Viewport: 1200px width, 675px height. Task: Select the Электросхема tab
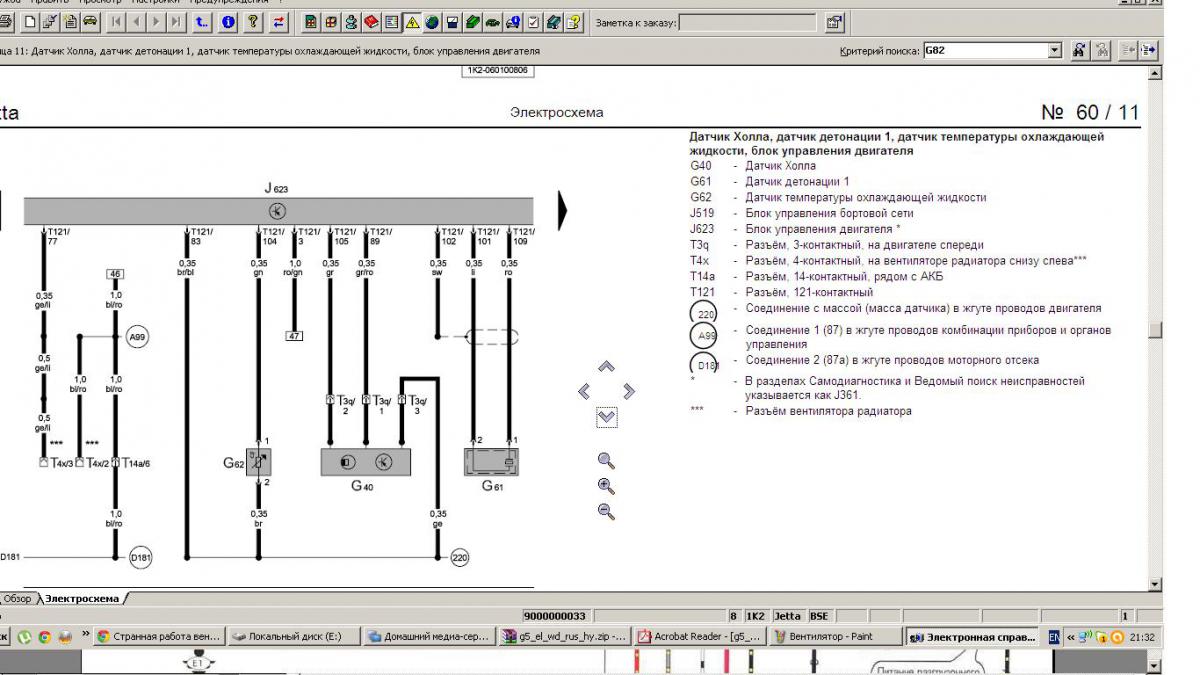(x=81, y=598)
